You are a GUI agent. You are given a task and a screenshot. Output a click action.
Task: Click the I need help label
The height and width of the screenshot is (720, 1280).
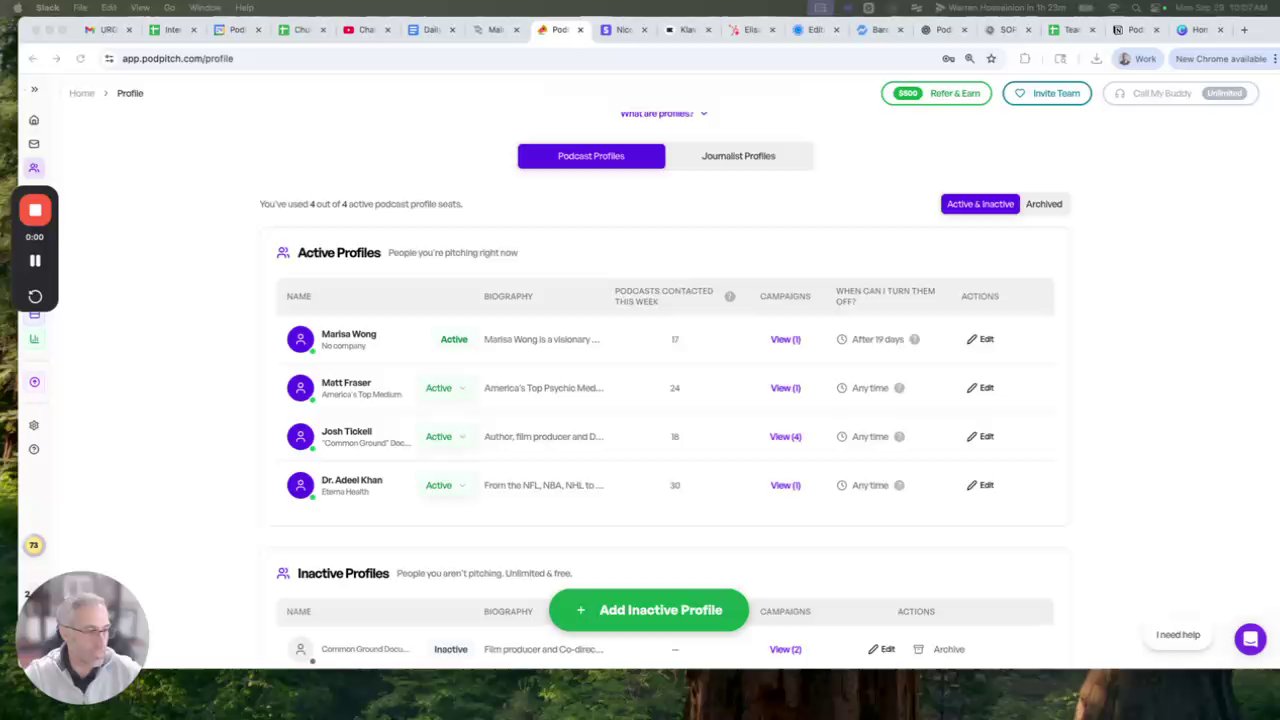click(x=1178, y=635)
